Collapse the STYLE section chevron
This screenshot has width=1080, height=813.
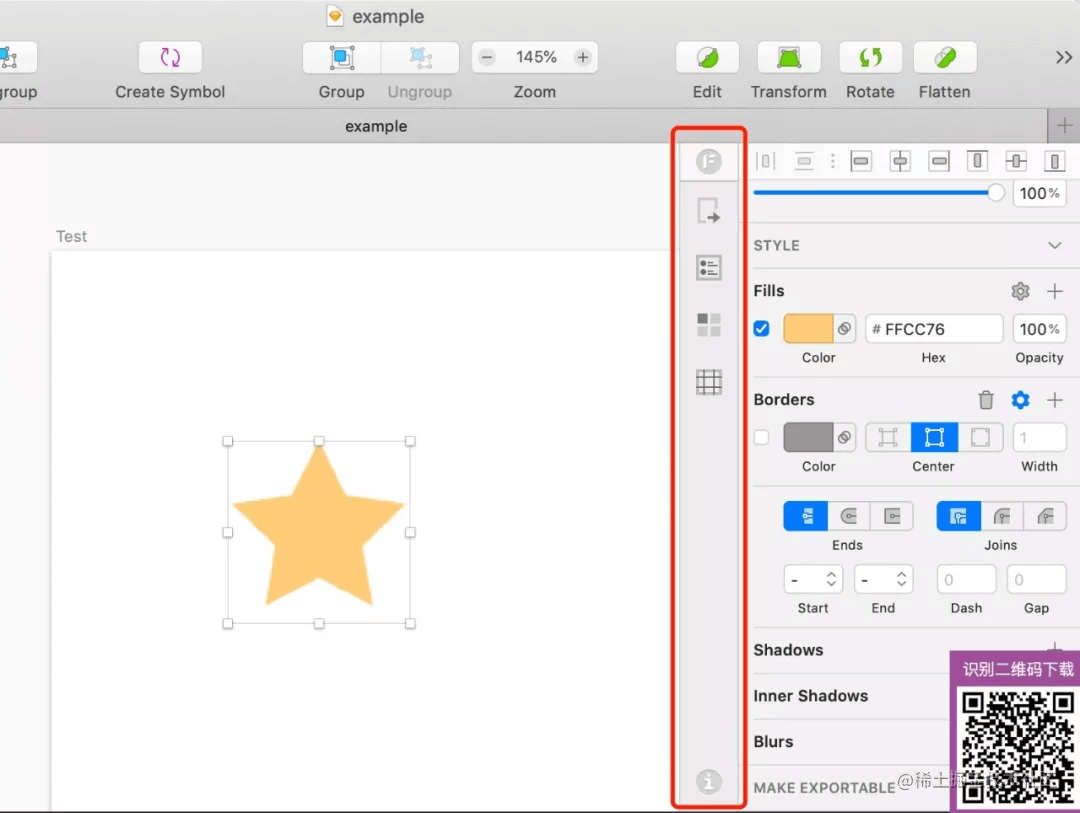click(x=1055, y=245)
